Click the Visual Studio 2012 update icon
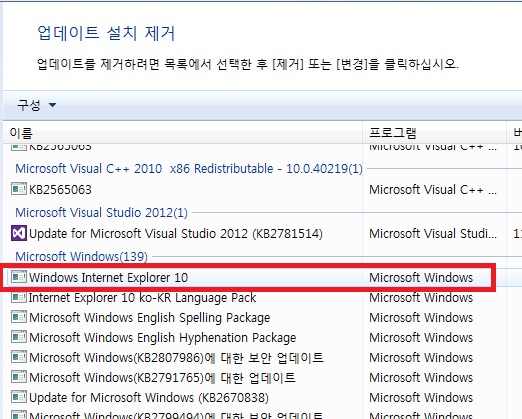Viewport: 522px width, 419px height. [18, 233]
